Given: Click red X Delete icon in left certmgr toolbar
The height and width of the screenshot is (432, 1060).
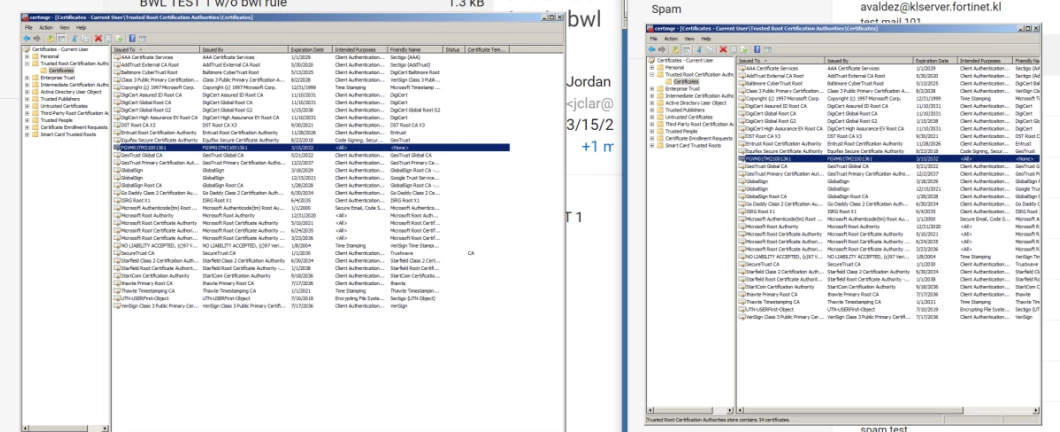Looking at the screenshot, I should click(98, 39).
